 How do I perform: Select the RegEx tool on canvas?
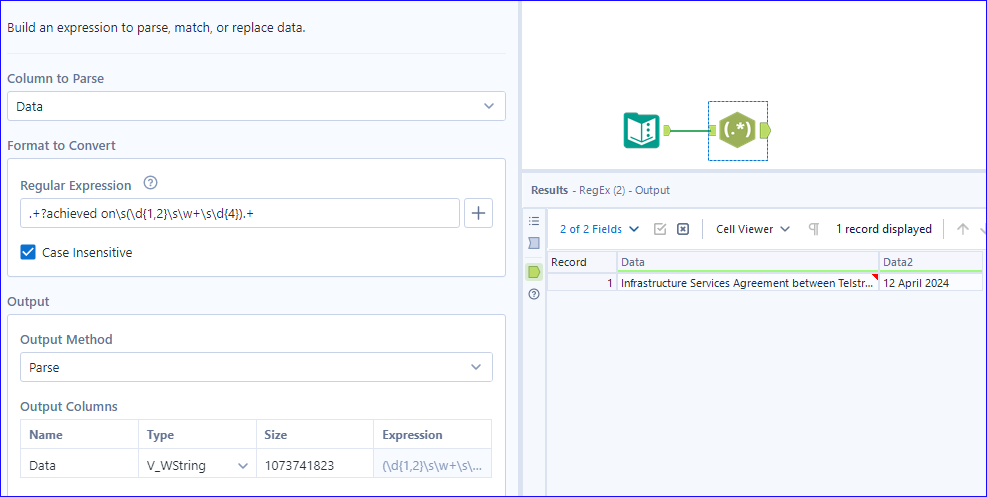point(737,130)
